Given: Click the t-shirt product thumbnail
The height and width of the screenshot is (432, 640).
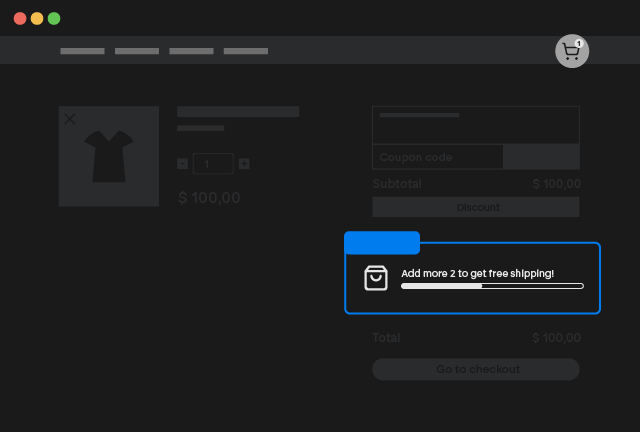Looking at the screenshot, I should point(108,157).
